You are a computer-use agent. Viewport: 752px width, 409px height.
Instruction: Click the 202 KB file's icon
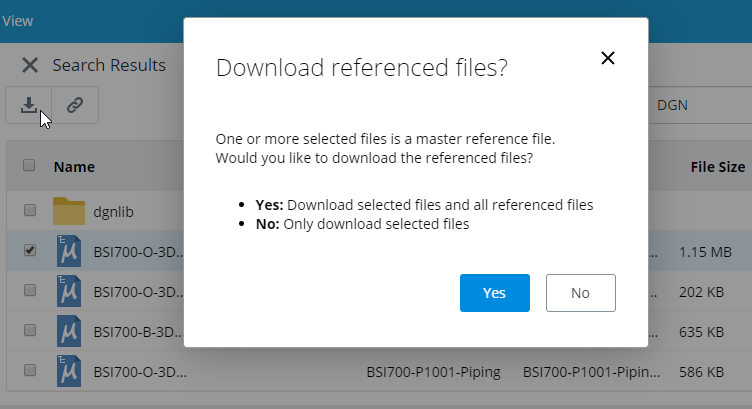[69, 290]
